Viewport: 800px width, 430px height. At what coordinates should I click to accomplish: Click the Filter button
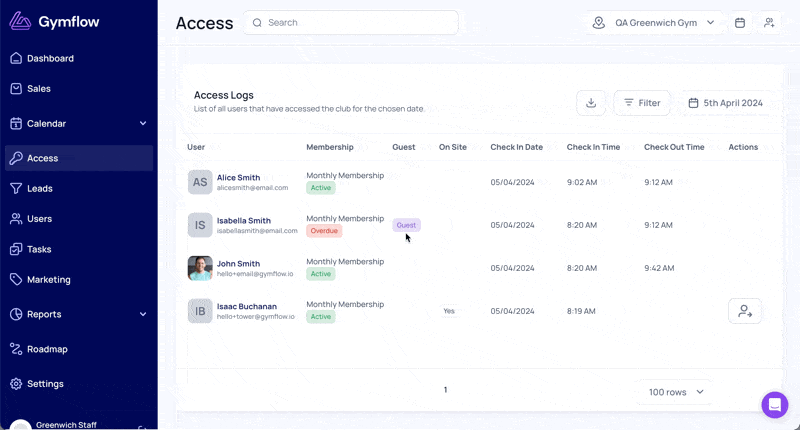click(641, 103)
